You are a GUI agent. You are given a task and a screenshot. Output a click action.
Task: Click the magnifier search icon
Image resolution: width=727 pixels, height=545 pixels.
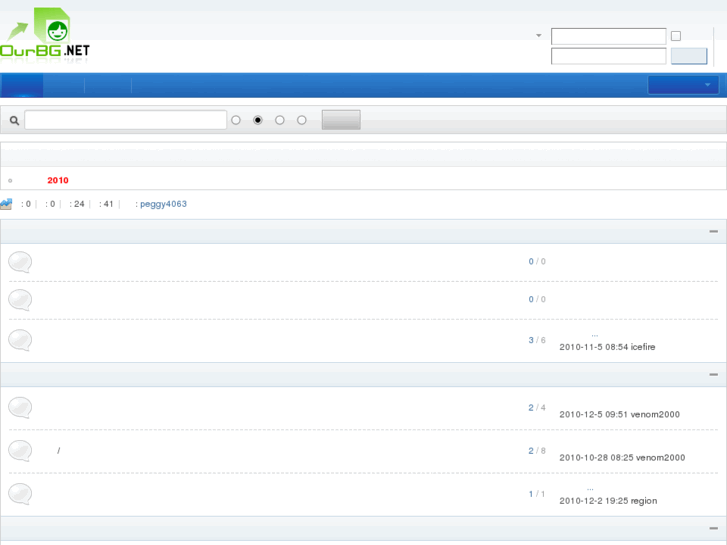click(14, 121)
